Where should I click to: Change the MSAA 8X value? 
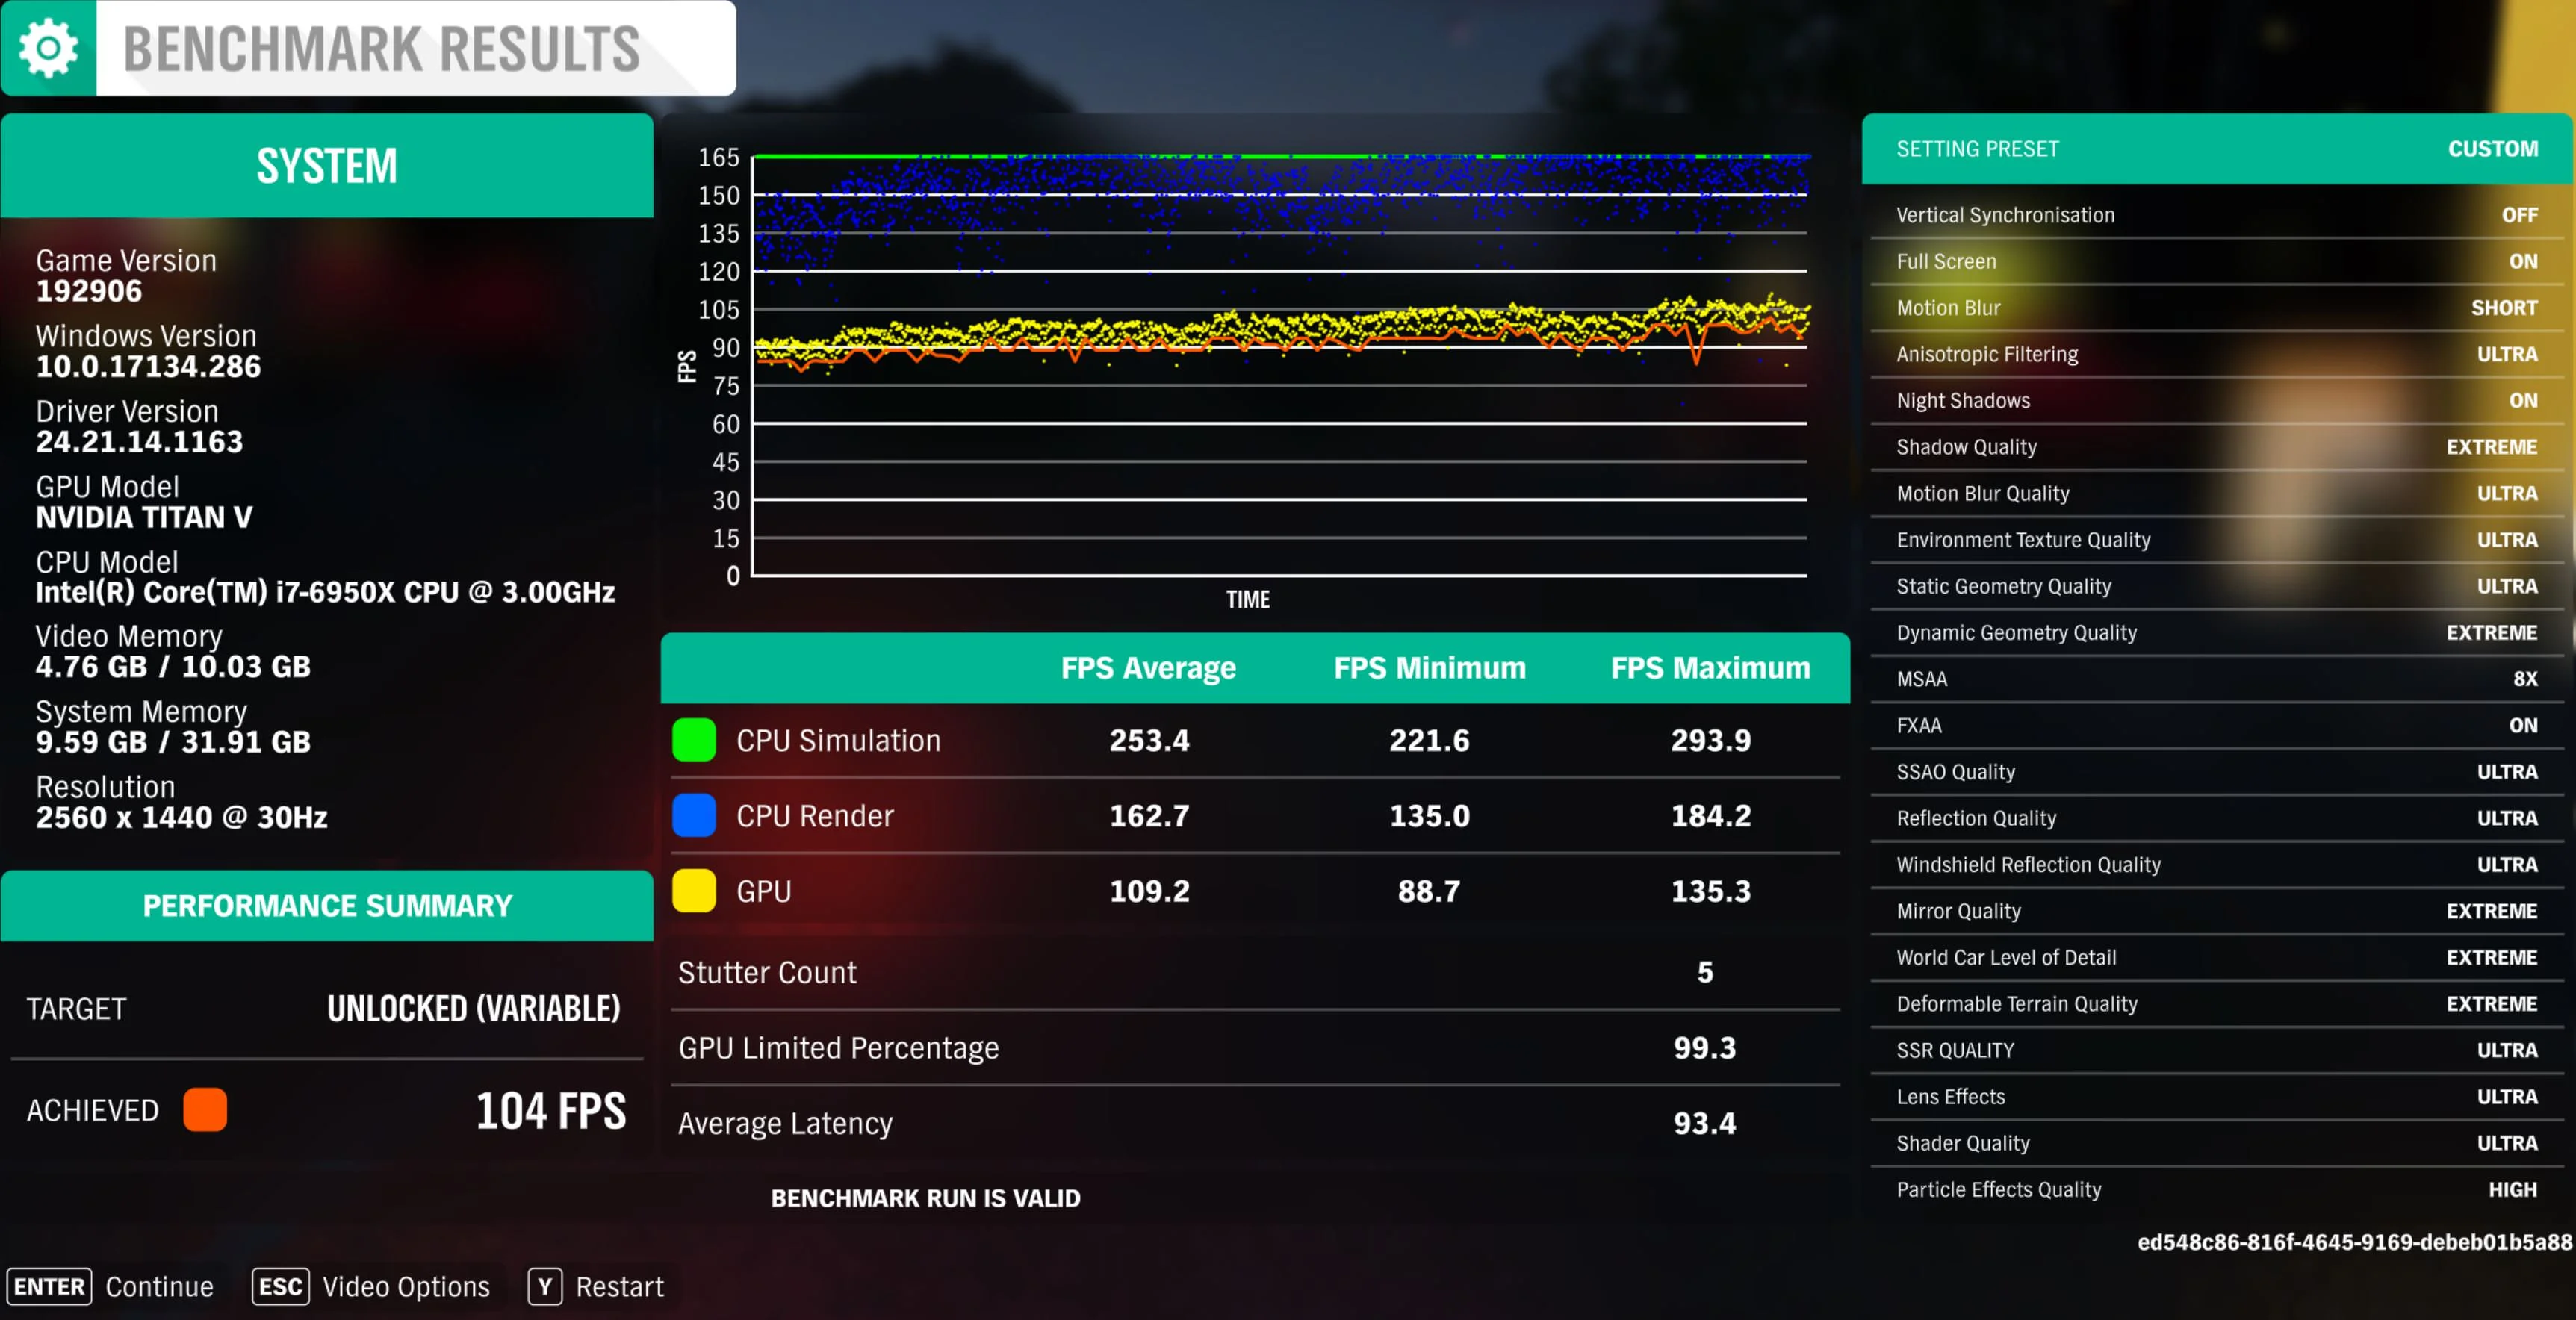(2525, 679)
